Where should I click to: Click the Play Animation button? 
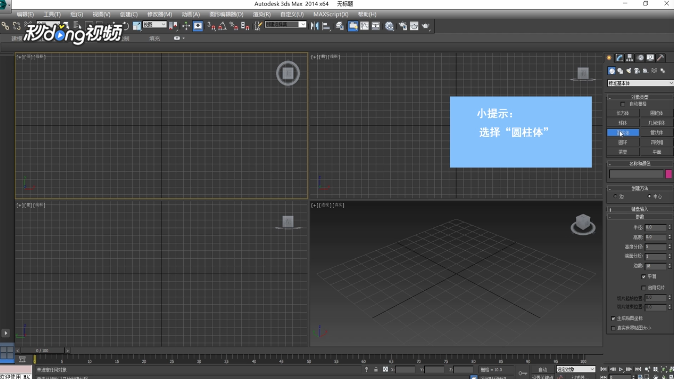(621, 369)
